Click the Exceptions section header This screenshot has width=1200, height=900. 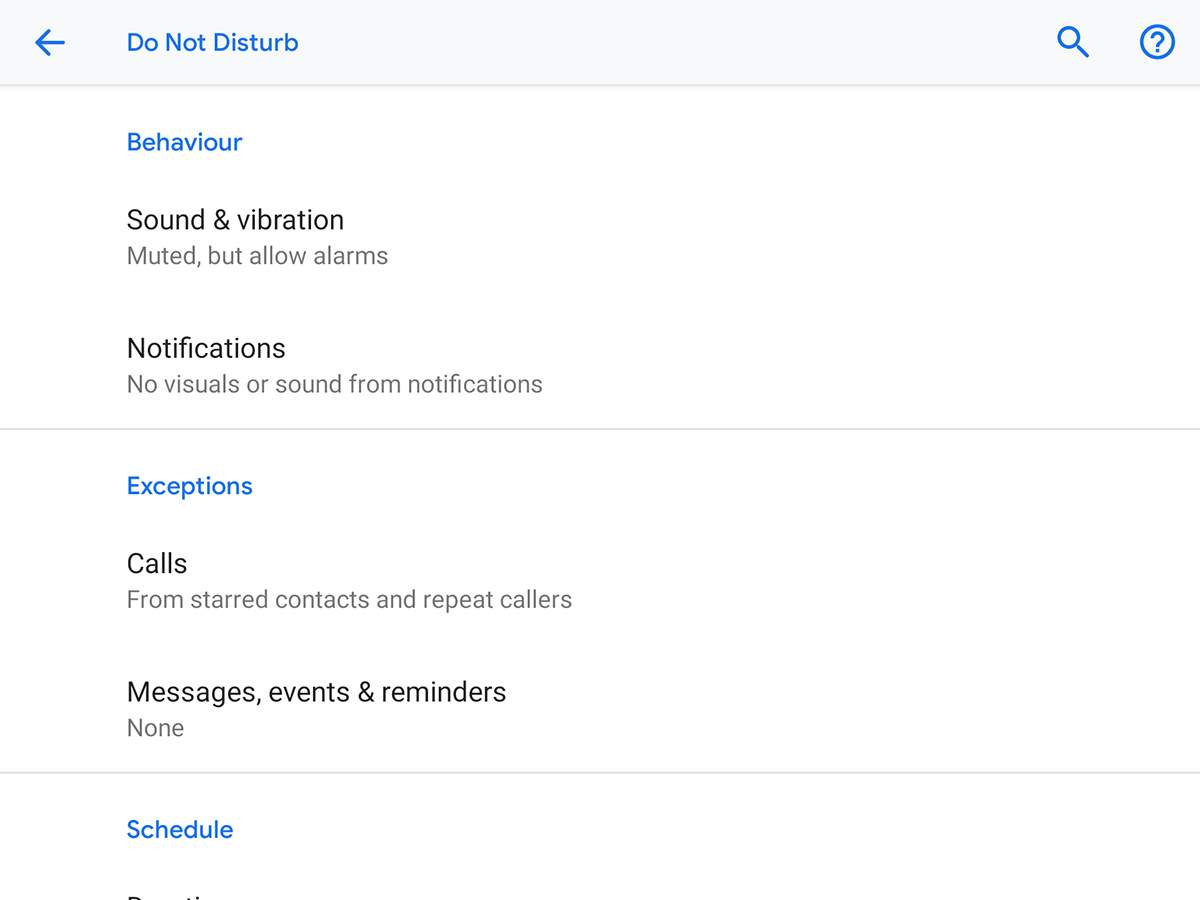[x=189, y=486]
